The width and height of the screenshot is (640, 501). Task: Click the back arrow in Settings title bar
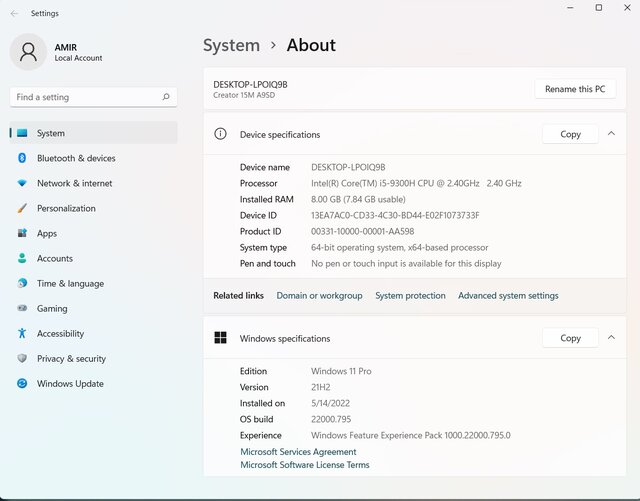(14, 13)
